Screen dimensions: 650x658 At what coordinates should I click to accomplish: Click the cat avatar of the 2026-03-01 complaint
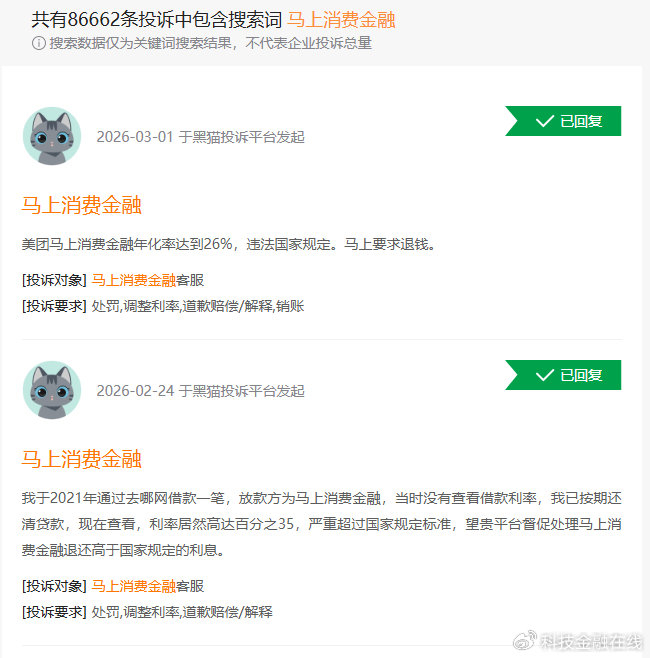point(52,136)
